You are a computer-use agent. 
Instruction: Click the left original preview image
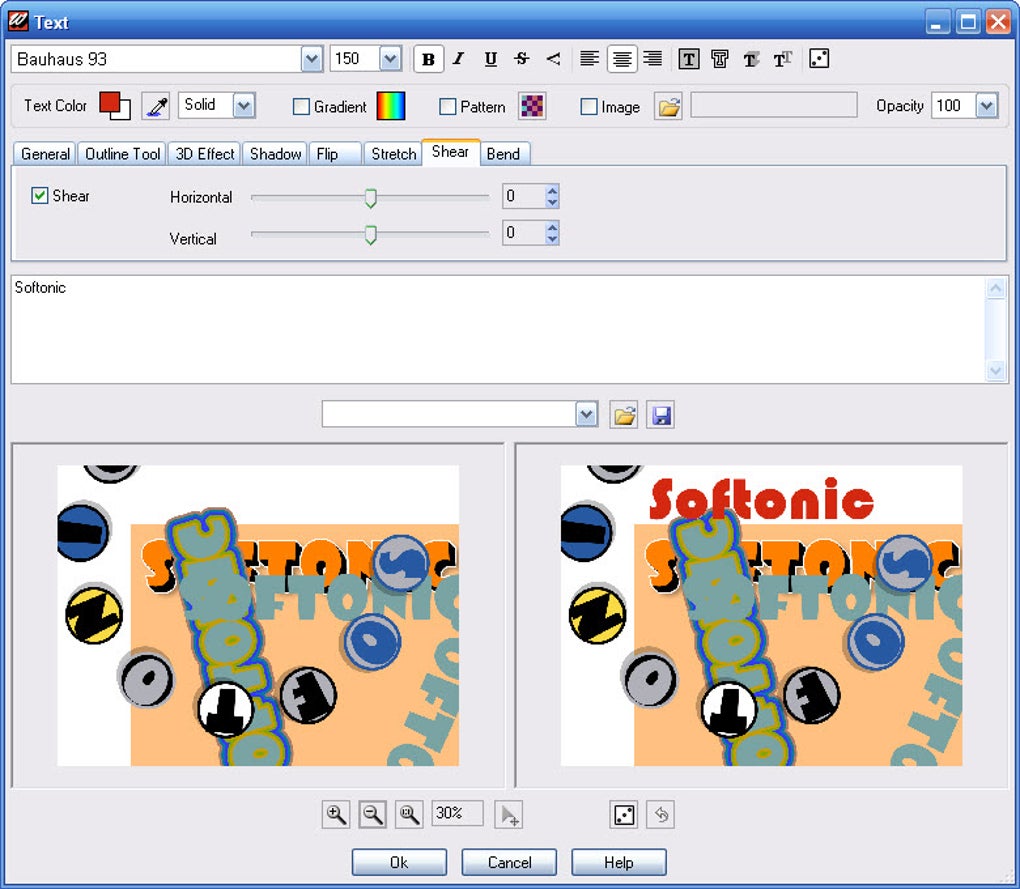[258, 615]
